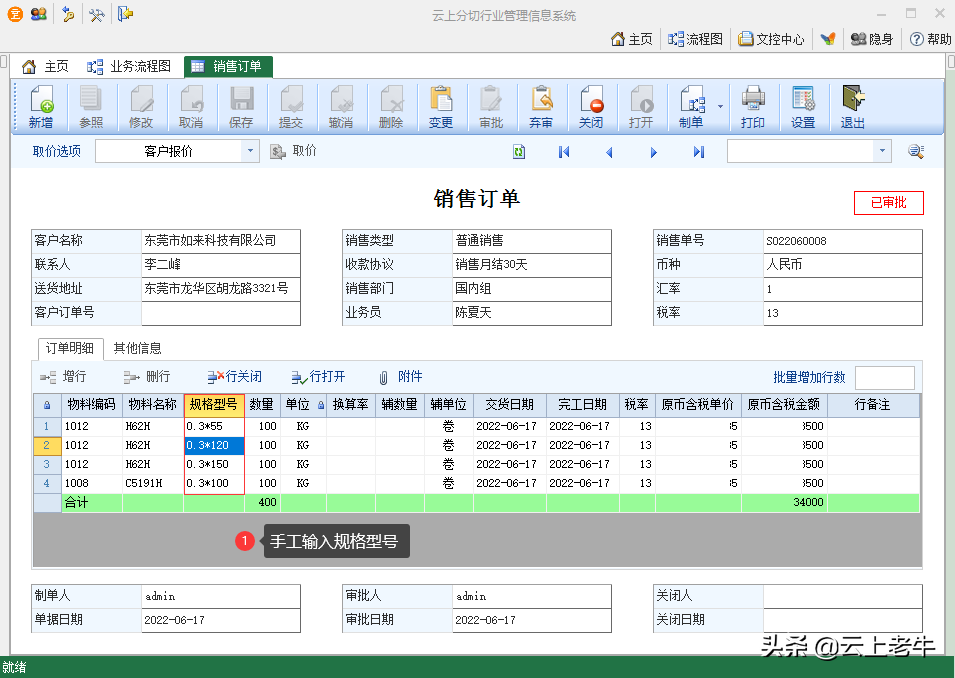Click the 弃审 (Unapprove) toolbar icon
This screenshot has height=678, width=955.
541,106
